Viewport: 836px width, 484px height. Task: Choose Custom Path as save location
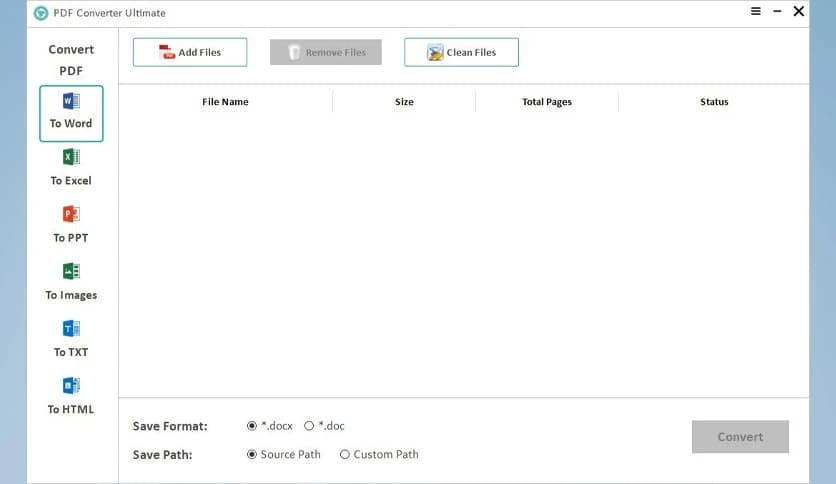click(x=379, y=455)
